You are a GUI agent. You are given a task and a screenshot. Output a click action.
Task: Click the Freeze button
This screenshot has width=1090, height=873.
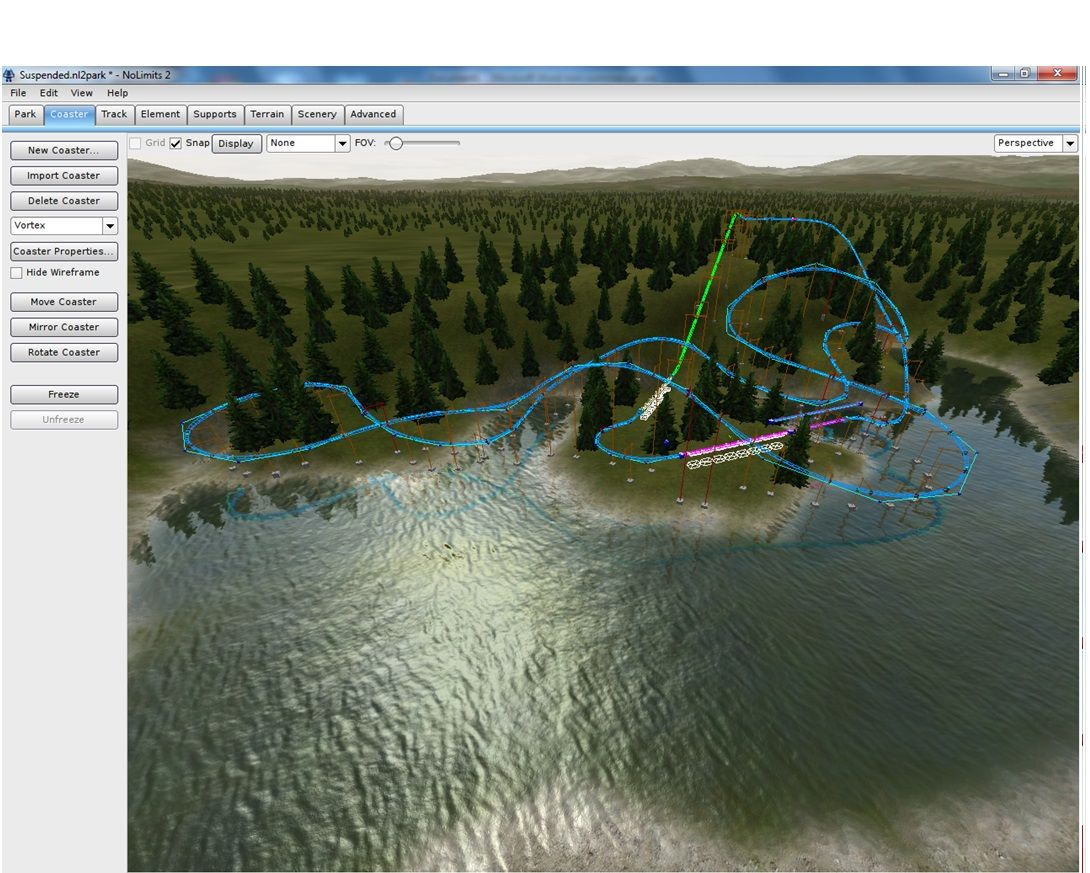tap(63, 394)
